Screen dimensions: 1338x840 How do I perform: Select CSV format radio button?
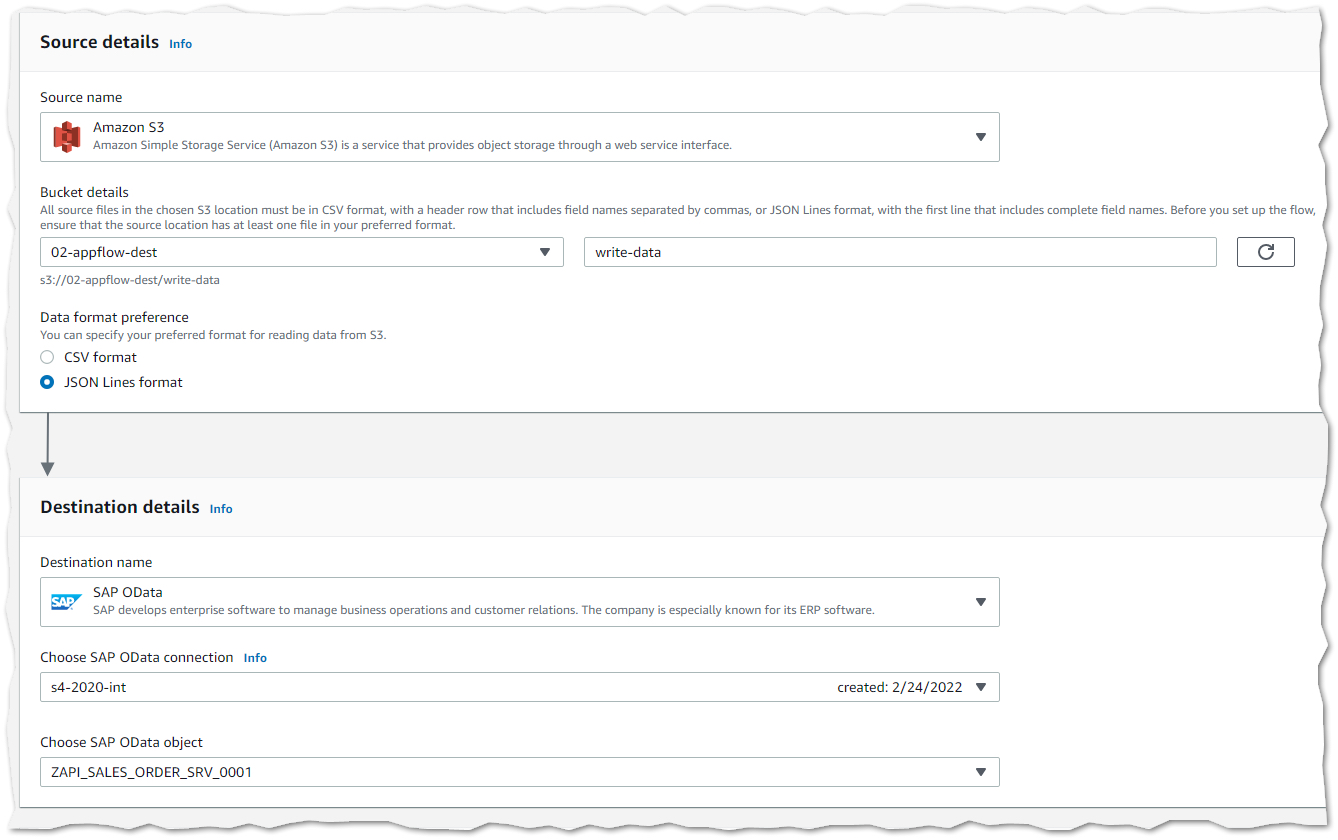tap(47, 357)
